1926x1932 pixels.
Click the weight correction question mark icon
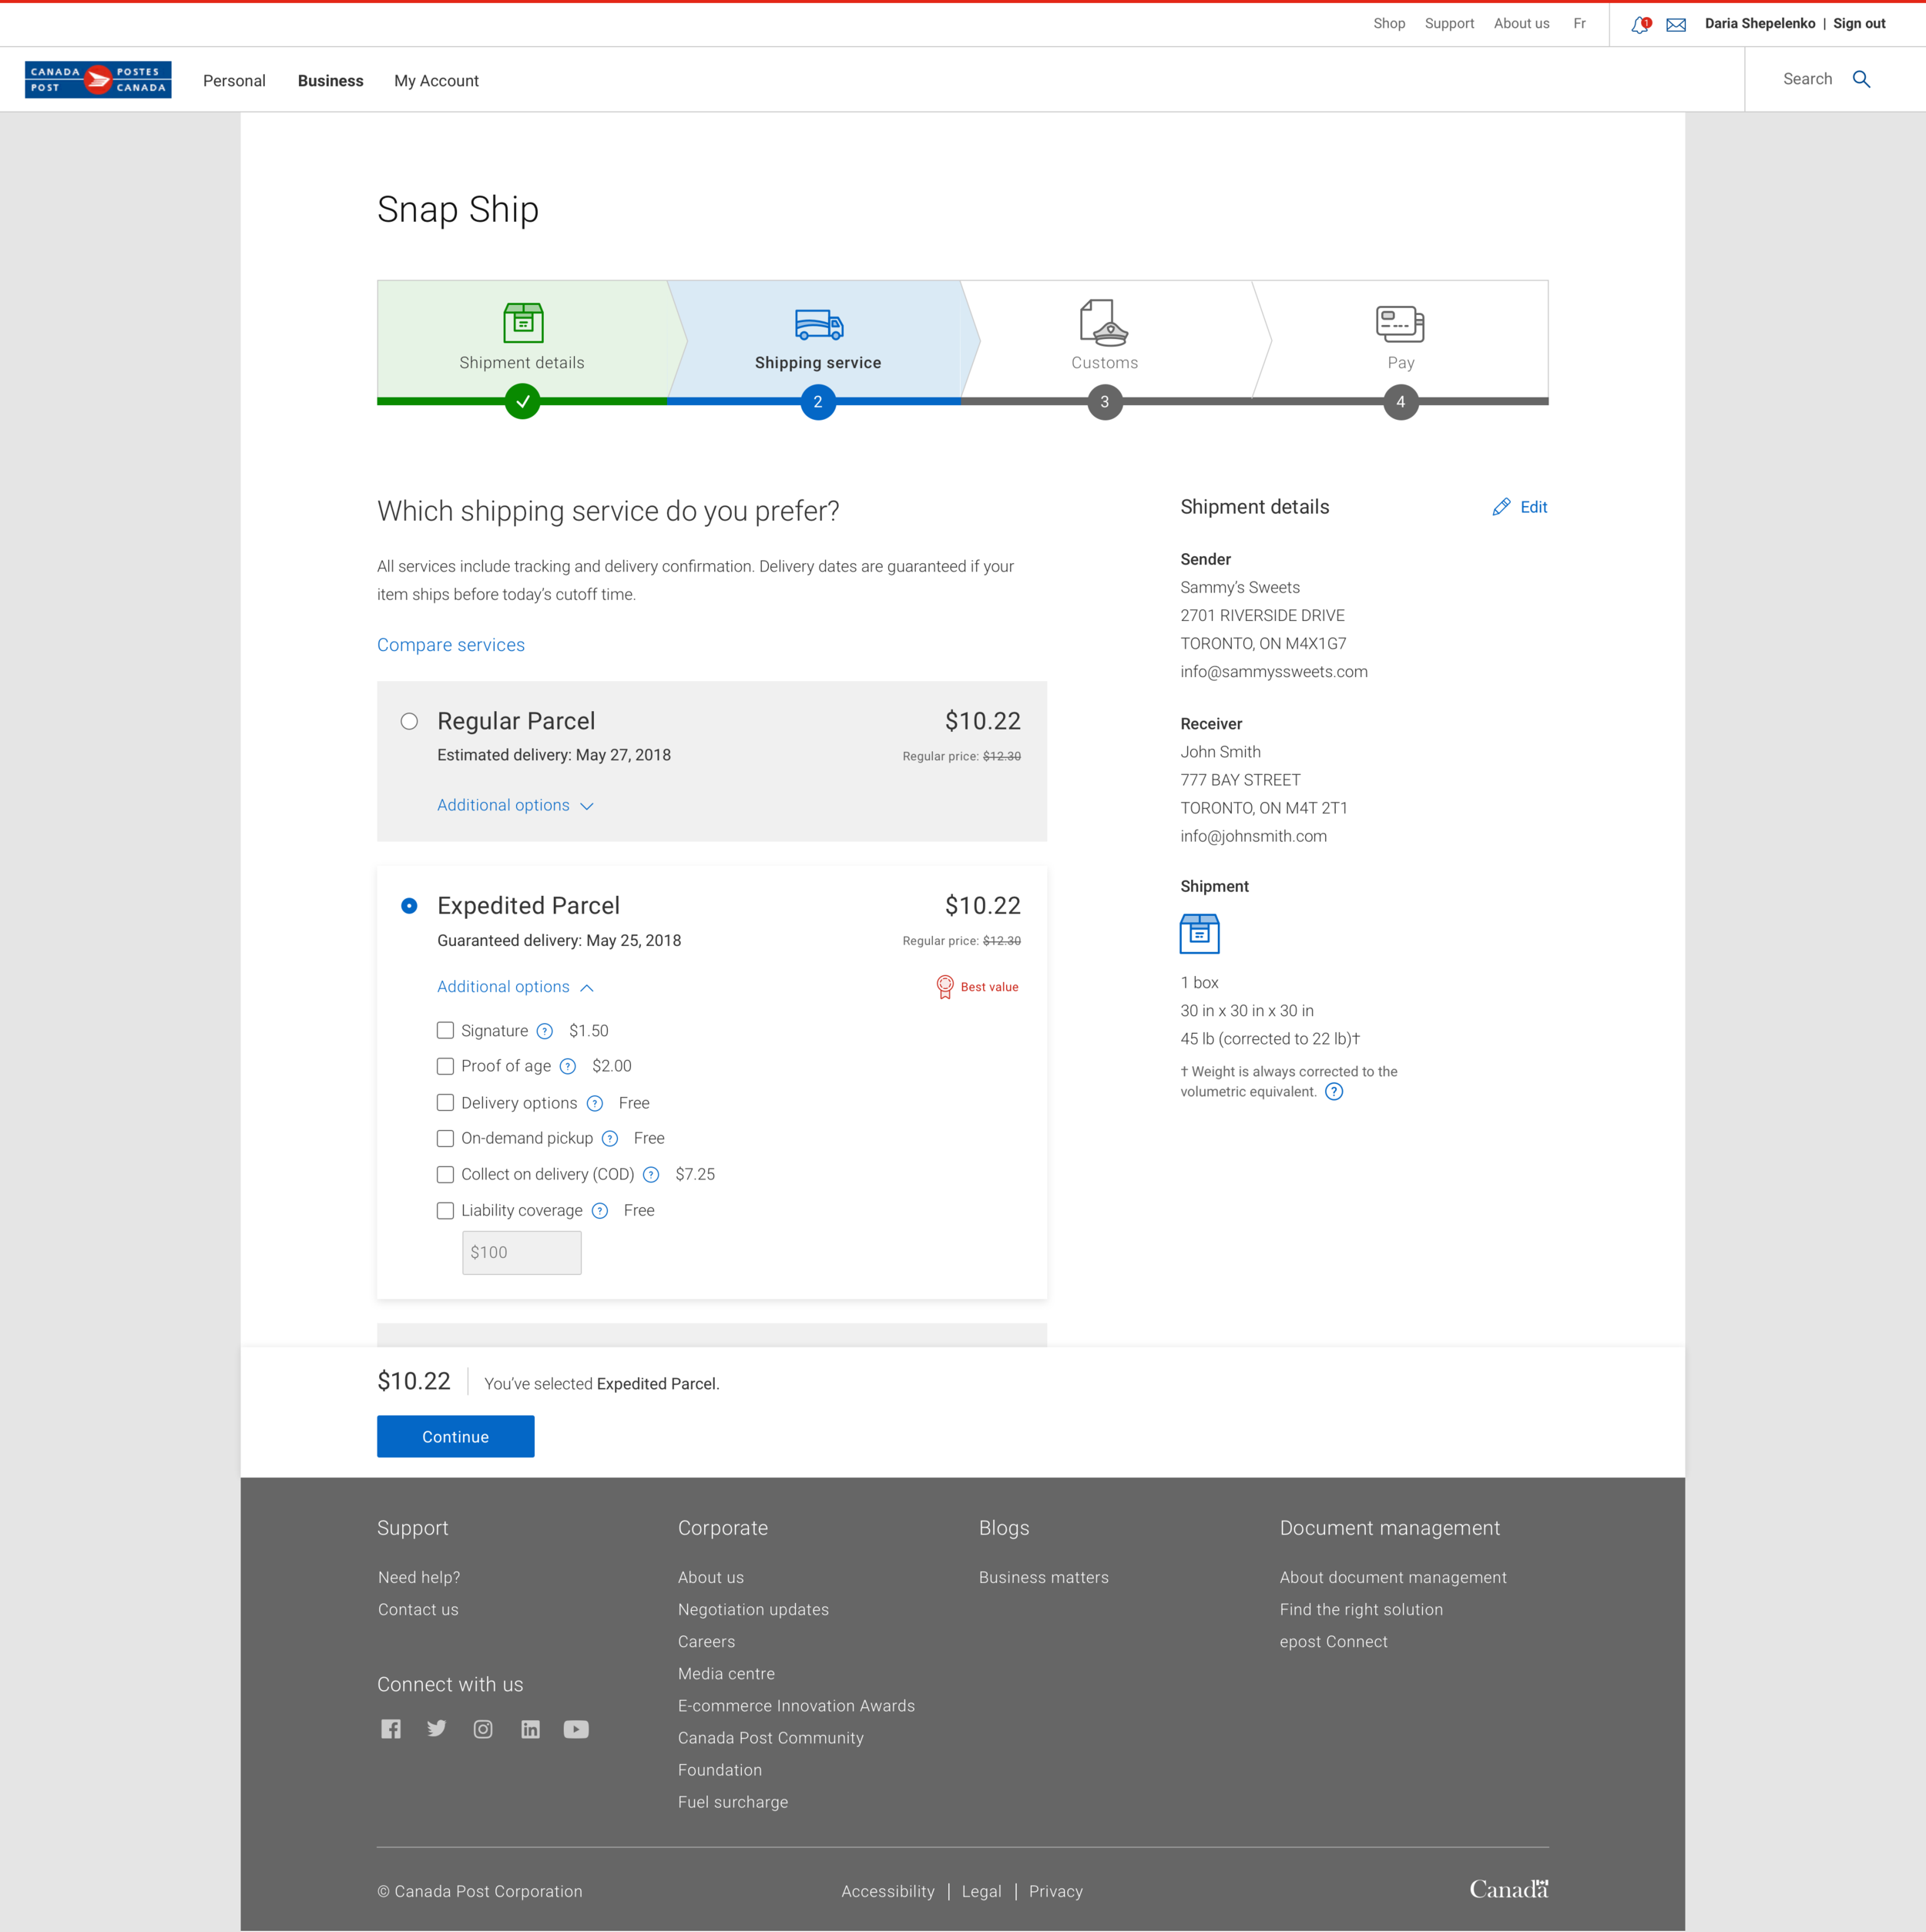click(1334, 1091)
